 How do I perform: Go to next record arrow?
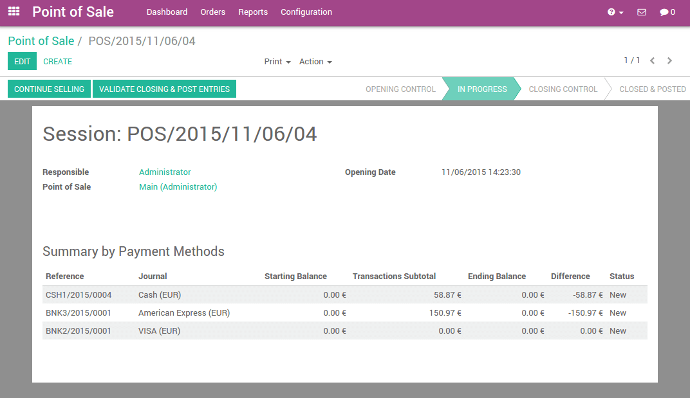pos(669,61)
